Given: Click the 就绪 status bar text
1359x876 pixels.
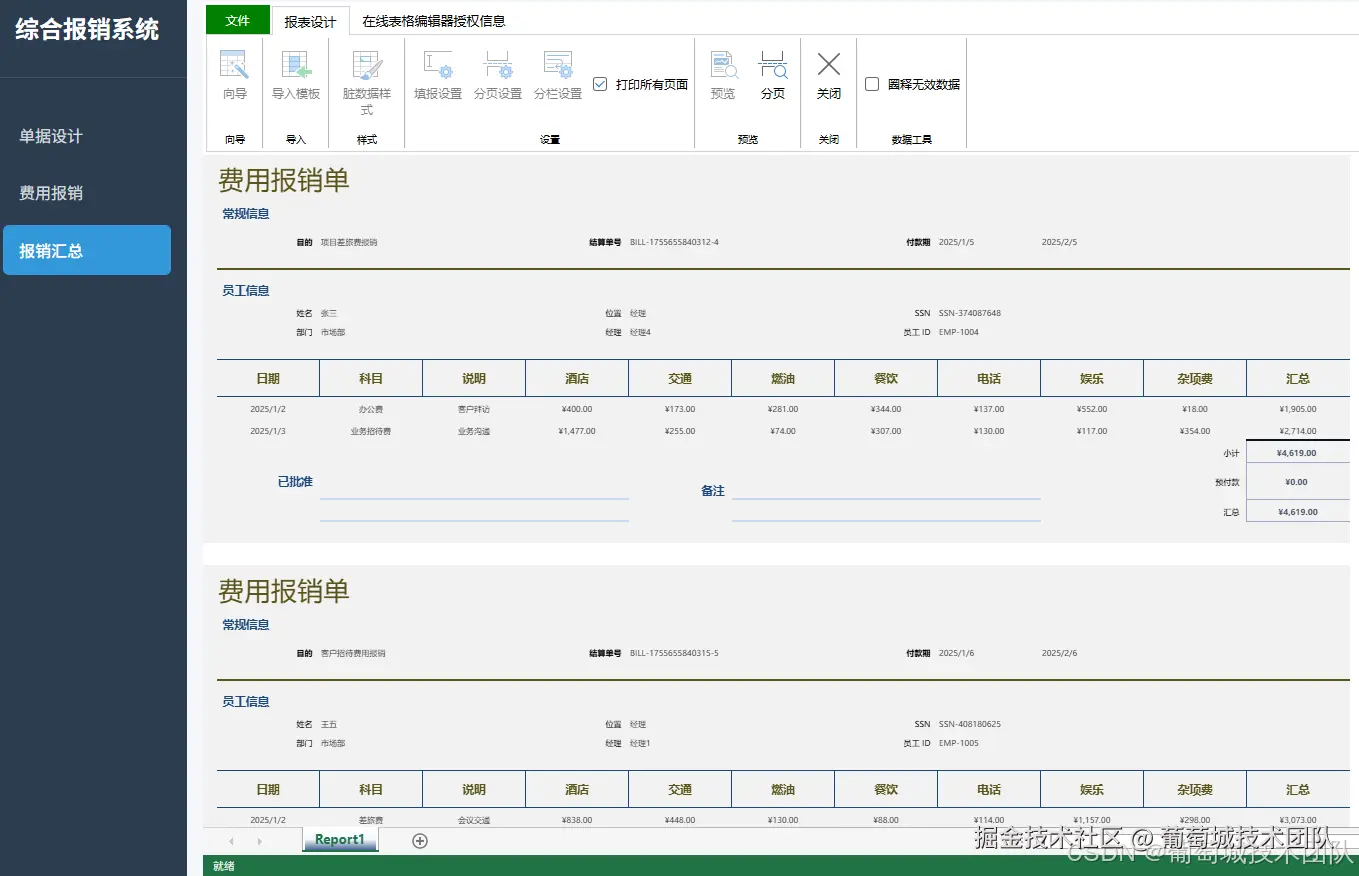Looking at the screenshot, I should click(224, 866).
